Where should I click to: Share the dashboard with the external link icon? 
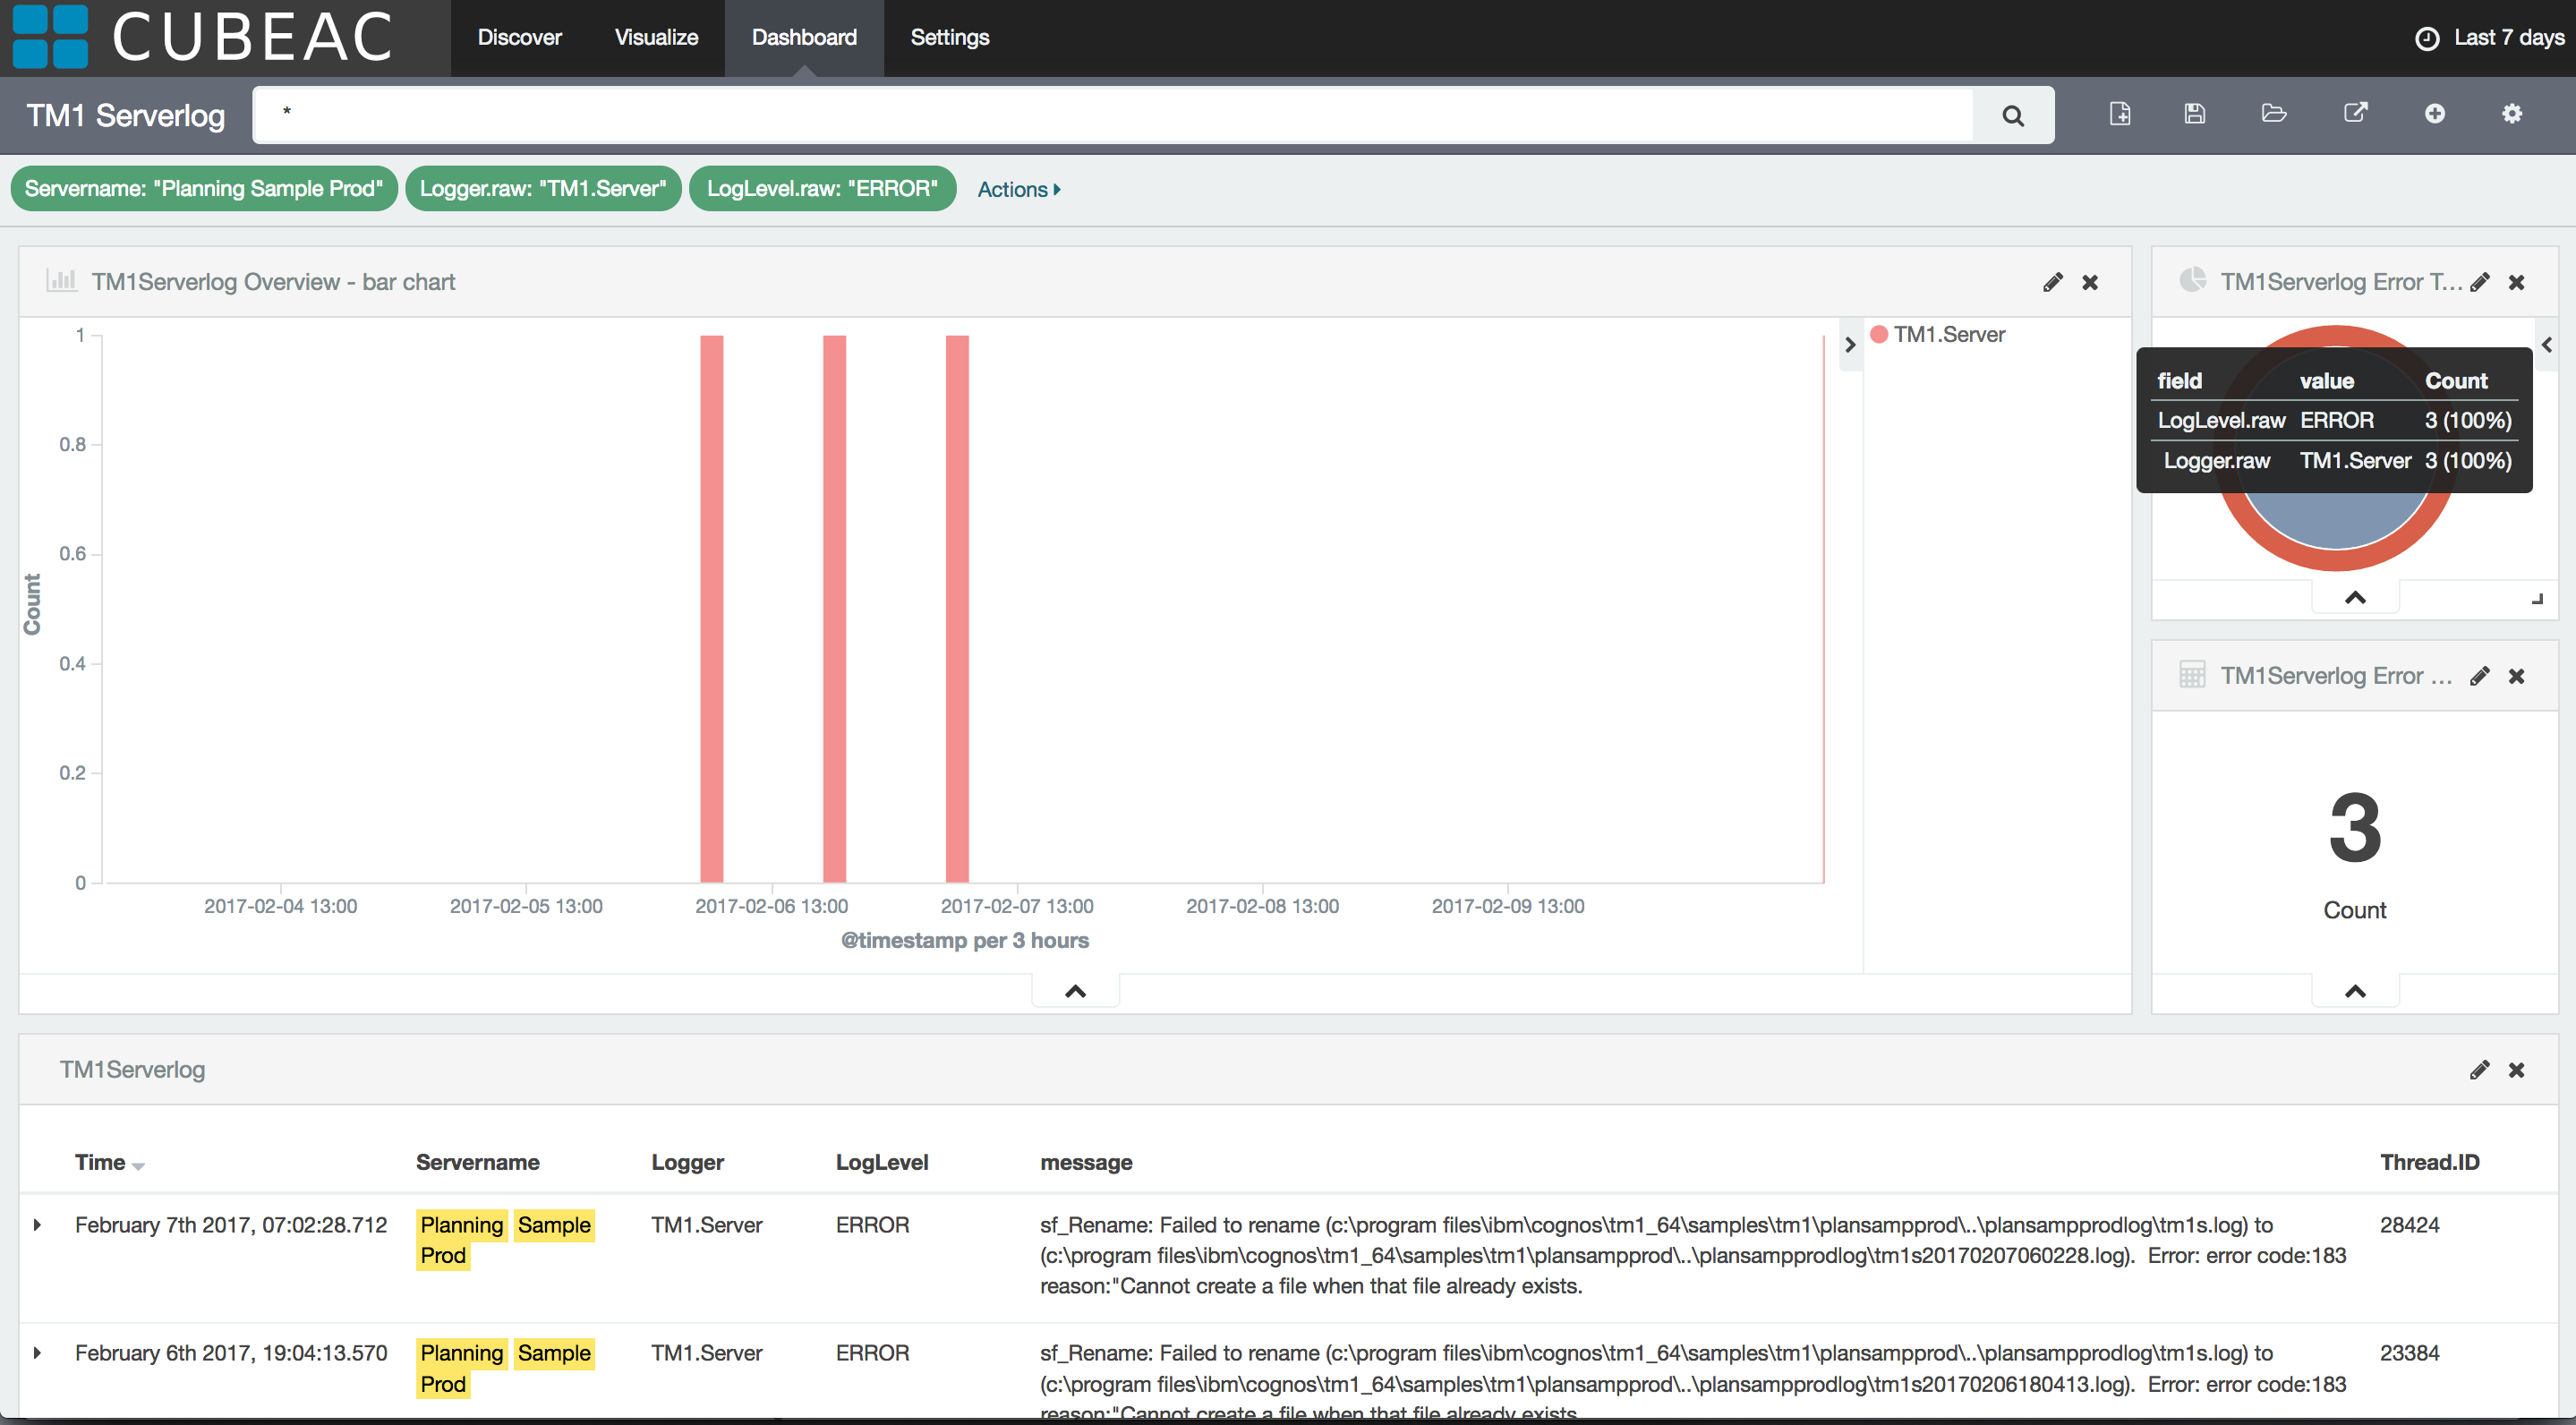2356,113
